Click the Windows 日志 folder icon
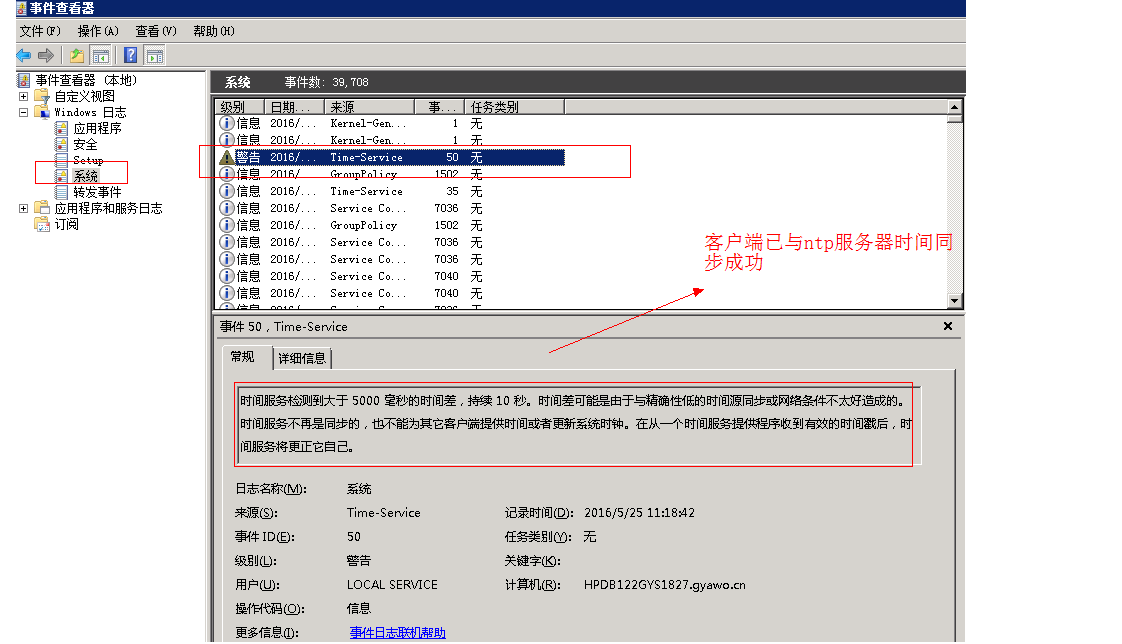 click(42, 112)
